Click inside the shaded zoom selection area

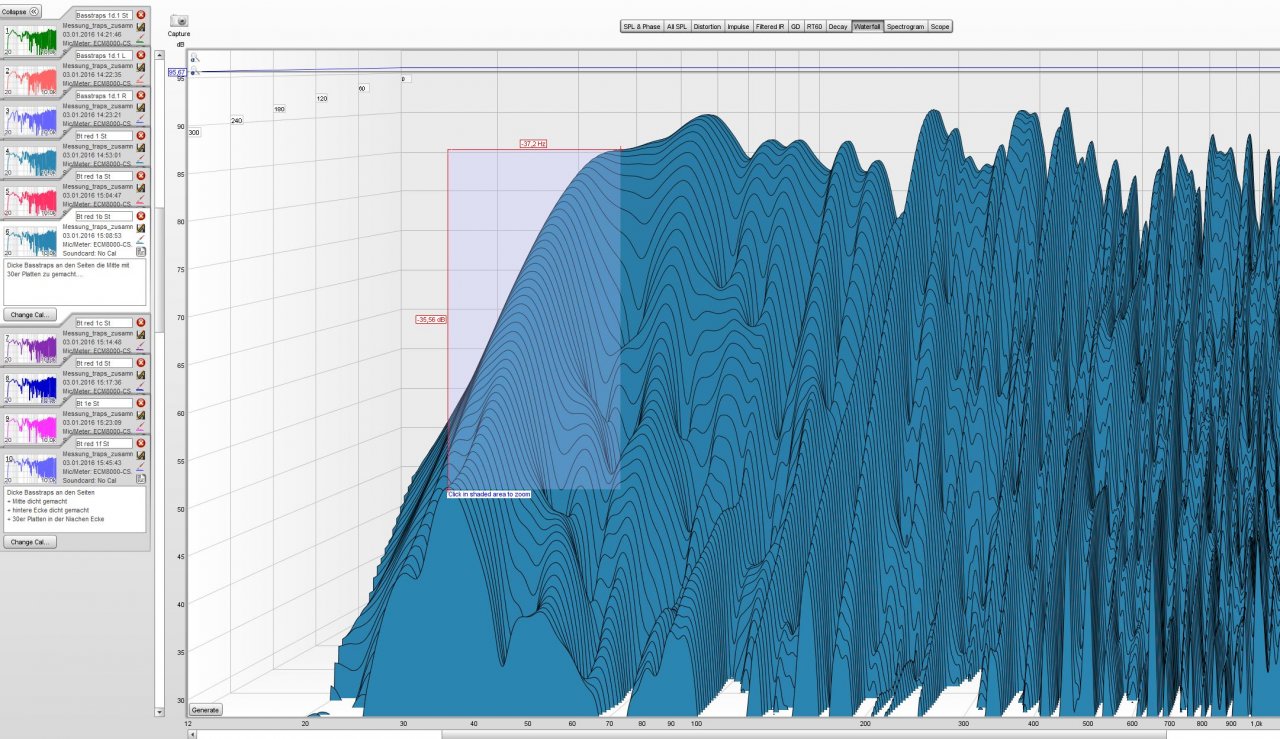534,319
